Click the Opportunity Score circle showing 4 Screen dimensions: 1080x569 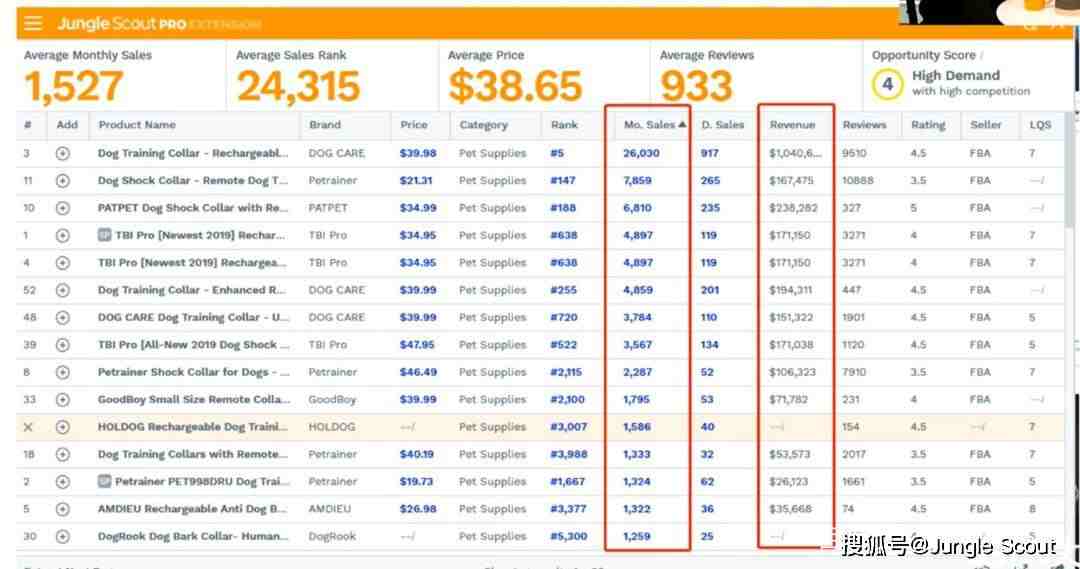(x=887, y=85)
